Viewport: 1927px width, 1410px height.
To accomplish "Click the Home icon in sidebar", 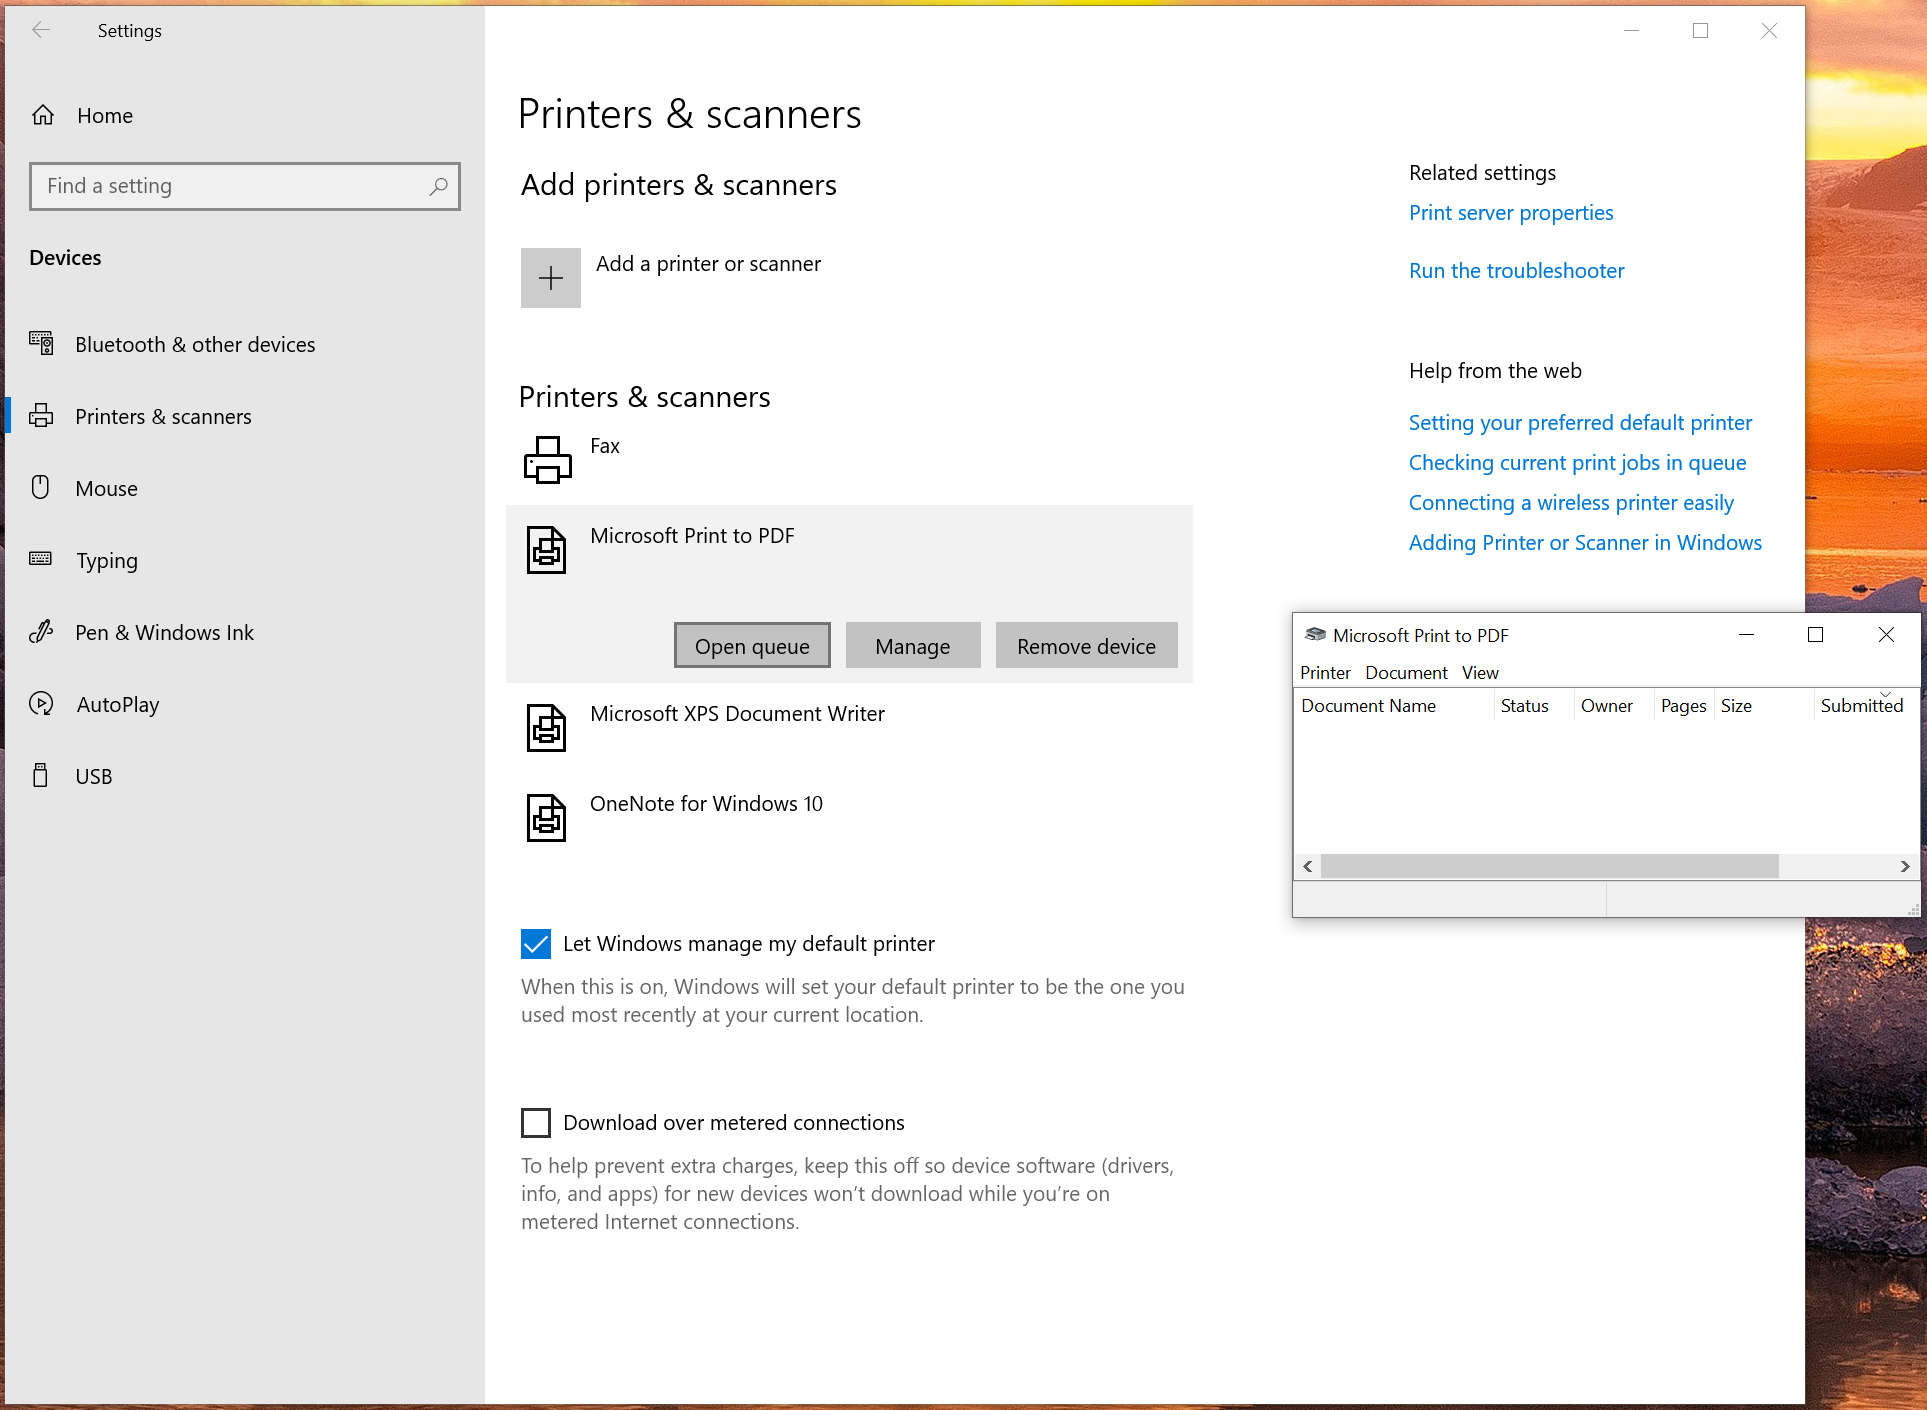I will click(x=43, y=115).
